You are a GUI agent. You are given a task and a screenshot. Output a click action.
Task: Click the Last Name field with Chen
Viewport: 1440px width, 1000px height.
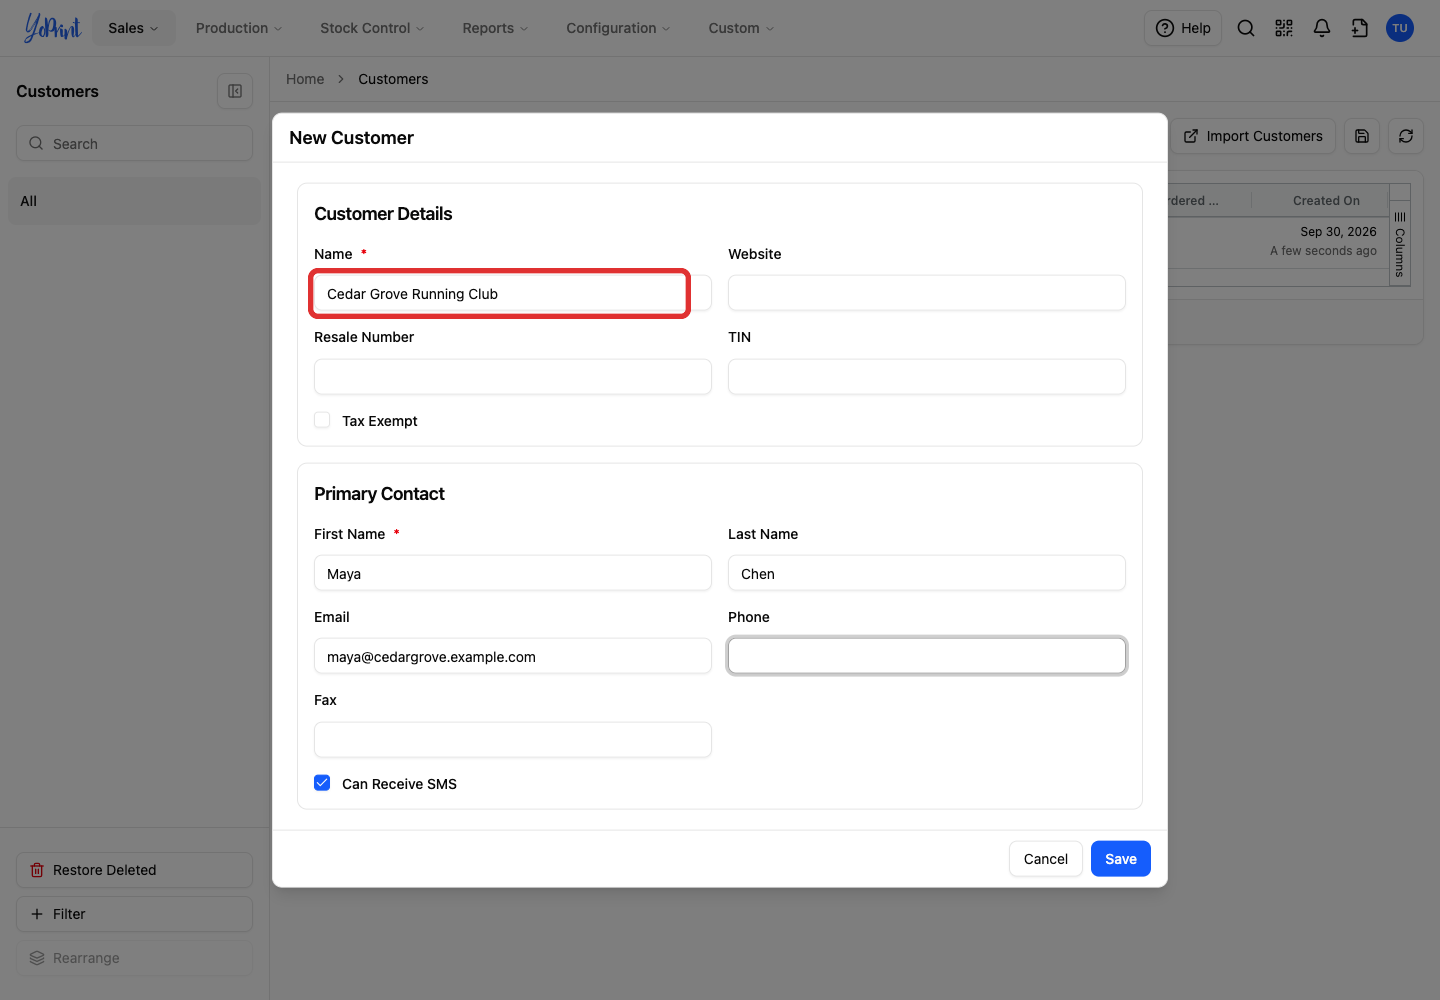927,573
